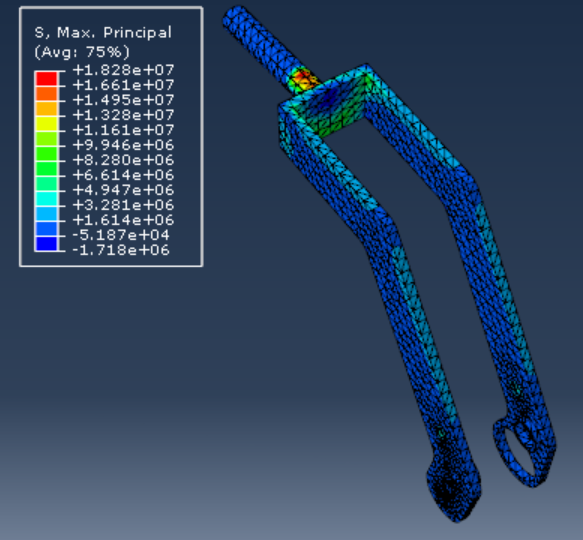583x540 pixels.
Task: Click the maximum value +1.828e+07
Action: click(123, 70)
